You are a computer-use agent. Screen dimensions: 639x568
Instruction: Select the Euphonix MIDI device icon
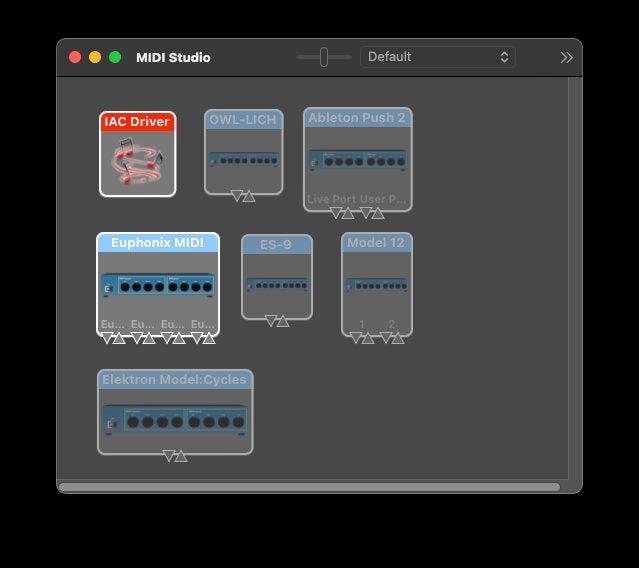158,284
